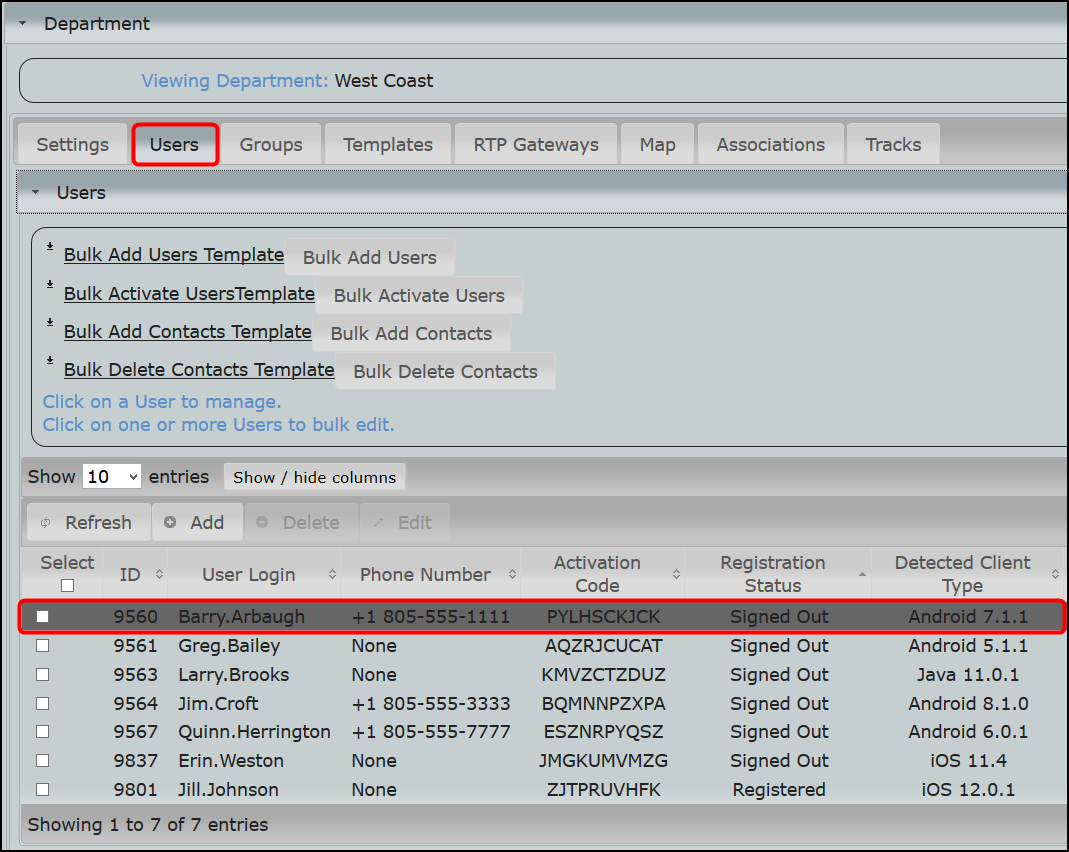1069x852 pixels.
Task: Open the Bulk Delete Contacts Template link
Action: 199,369
